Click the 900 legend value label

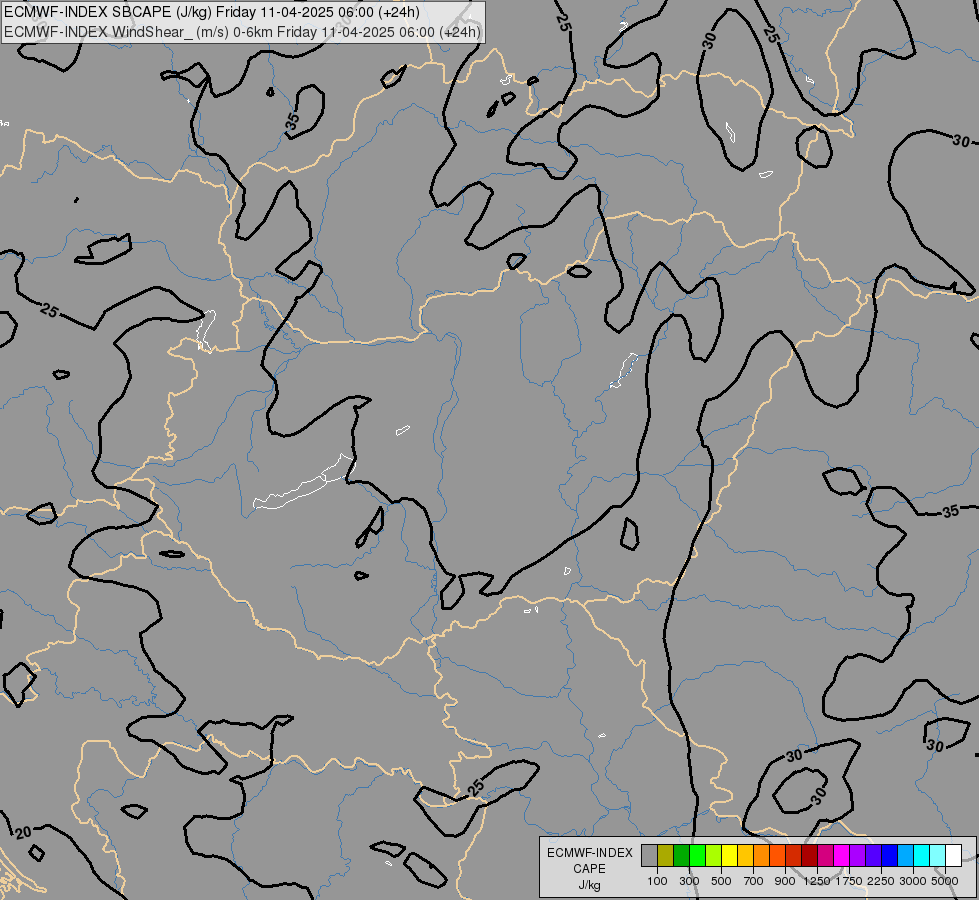click(x=785, y=881)
